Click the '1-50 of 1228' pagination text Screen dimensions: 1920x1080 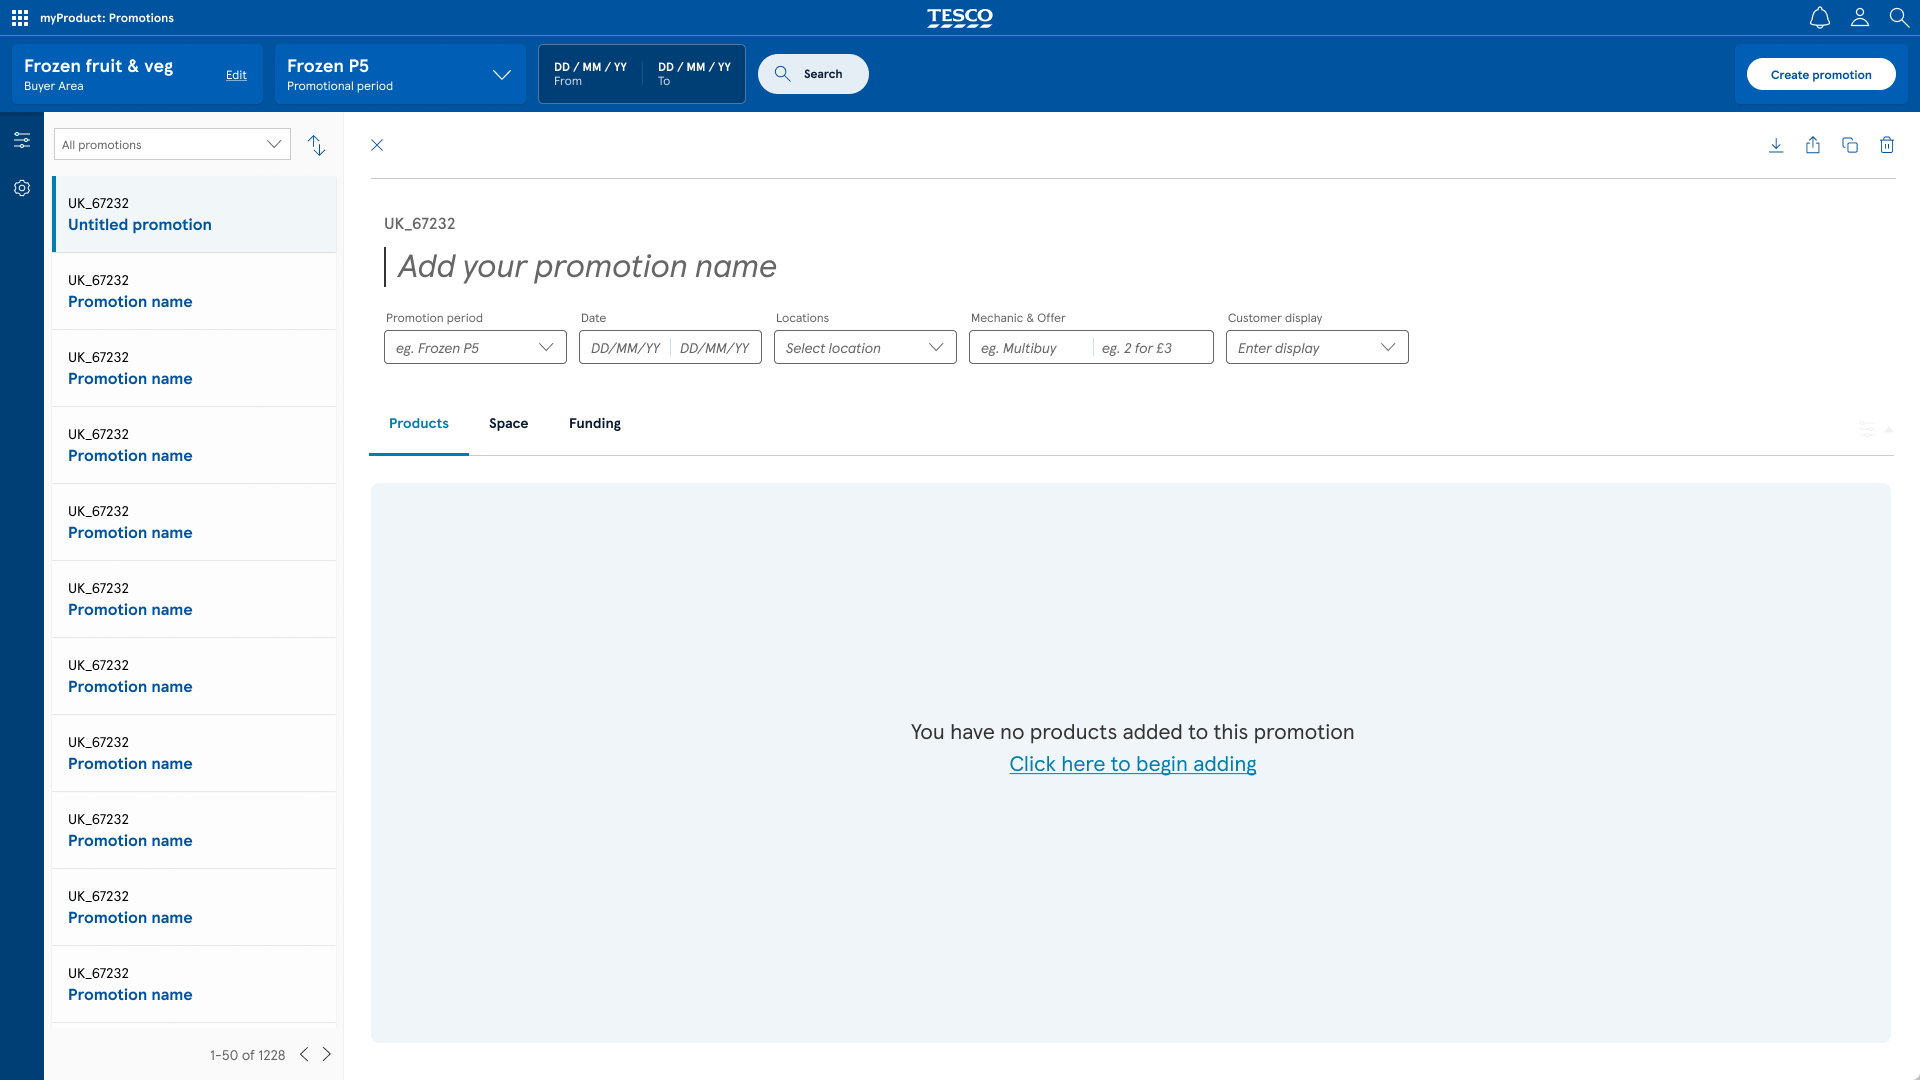(247, 1055)
